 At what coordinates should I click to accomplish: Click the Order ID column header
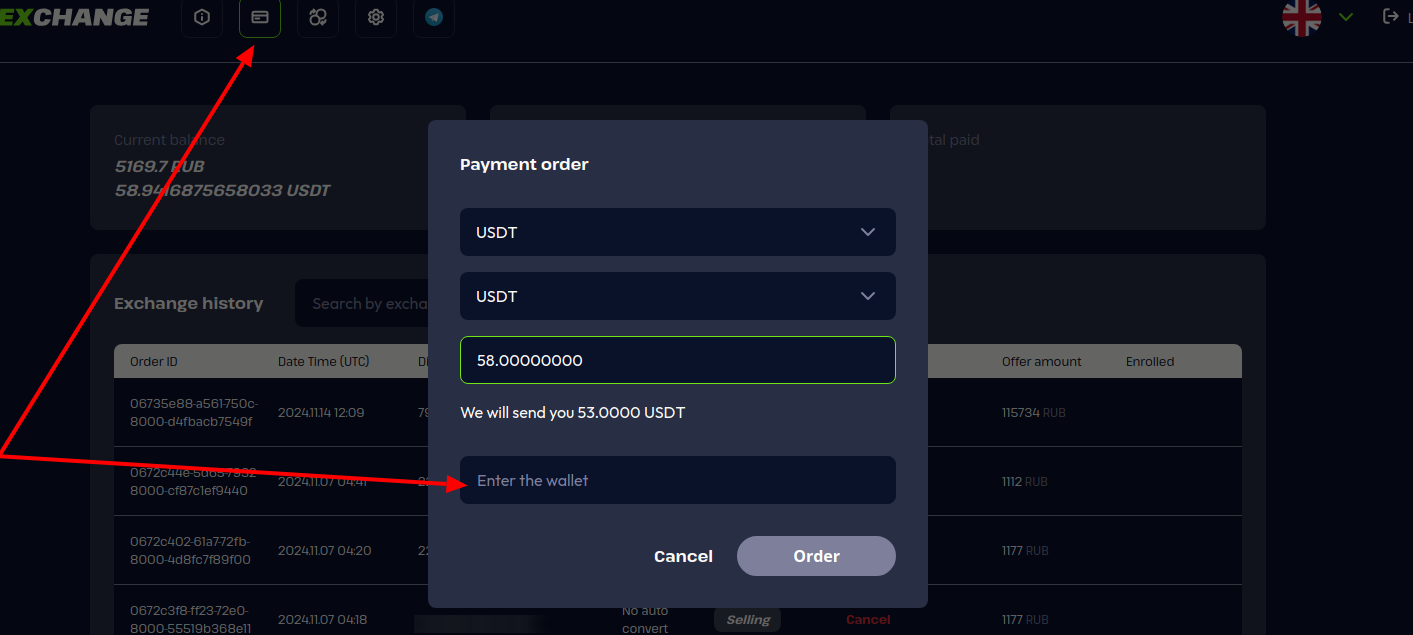coord(154,361)
